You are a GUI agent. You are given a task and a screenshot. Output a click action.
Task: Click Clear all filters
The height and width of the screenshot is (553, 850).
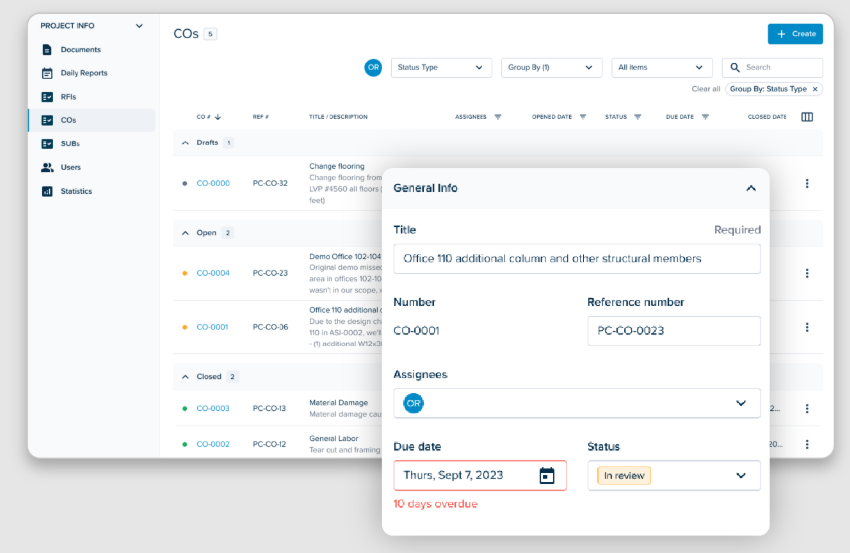coord(705,89)
